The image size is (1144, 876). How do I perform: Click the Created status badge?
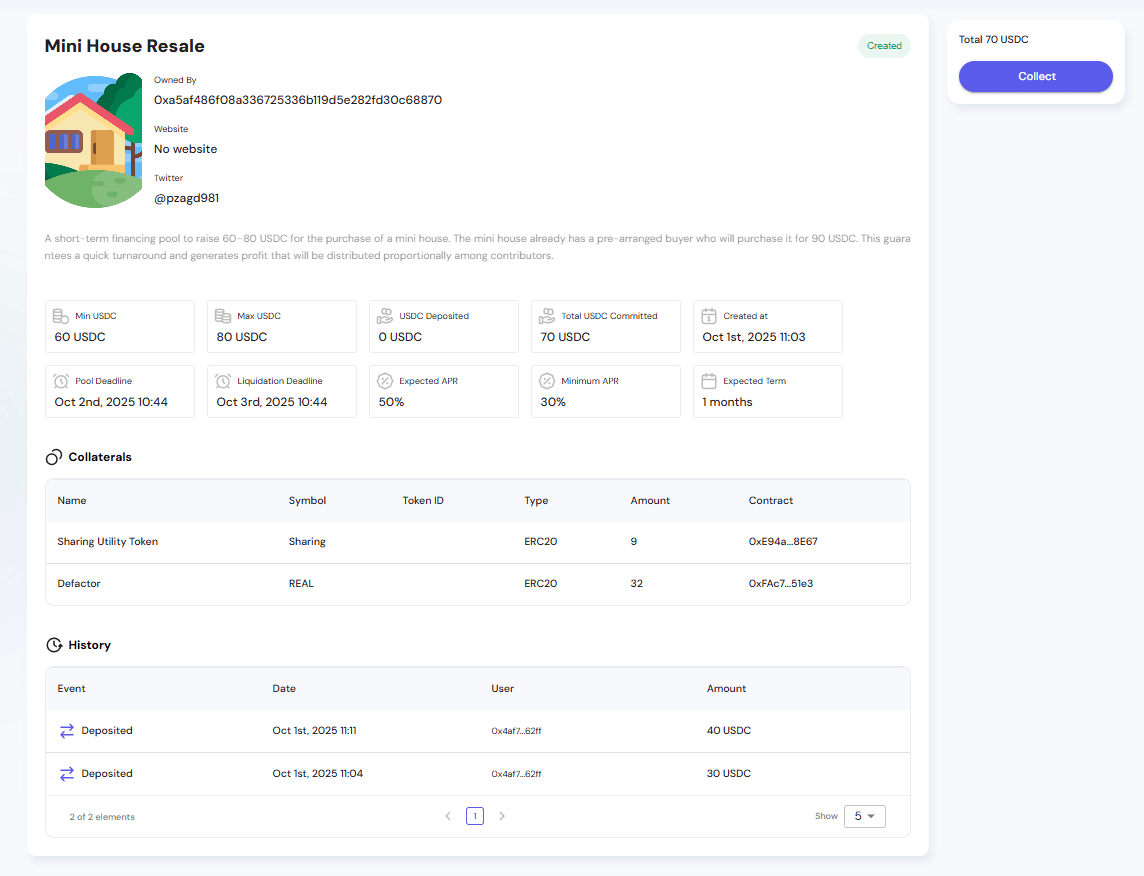884,46
